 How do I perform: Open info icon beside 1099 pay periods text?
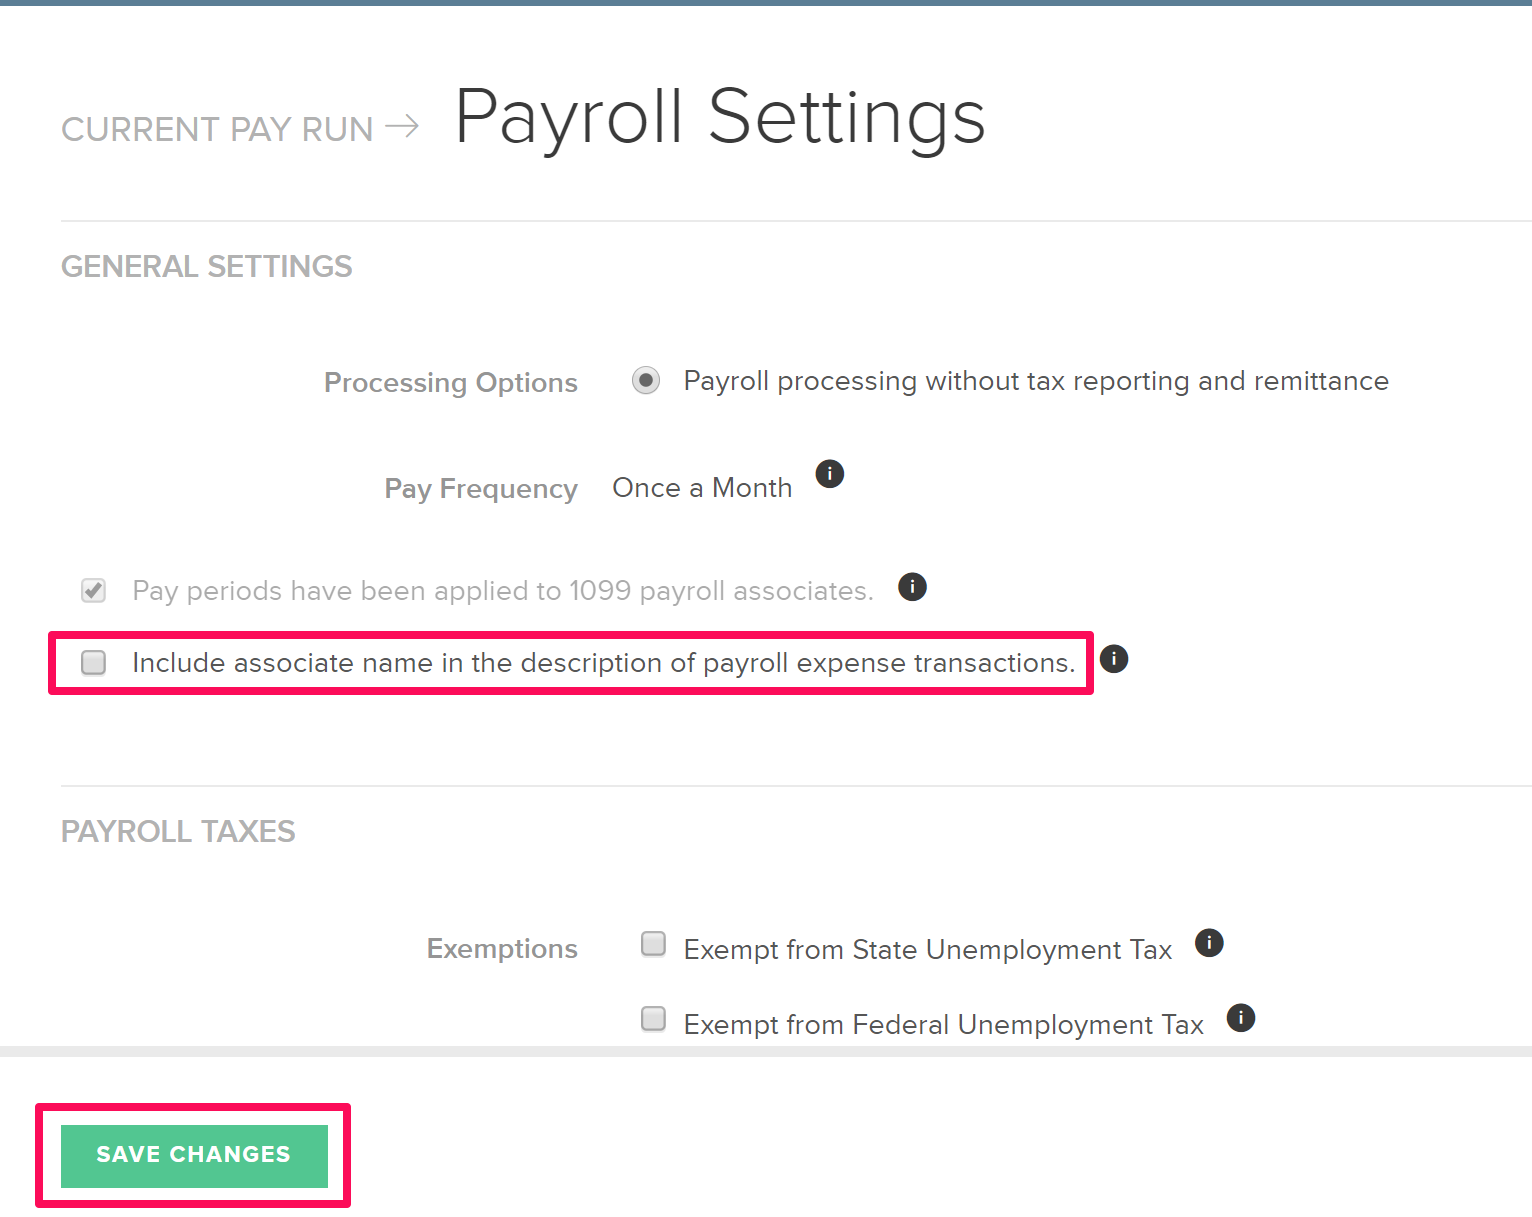[x=912, y=586]
